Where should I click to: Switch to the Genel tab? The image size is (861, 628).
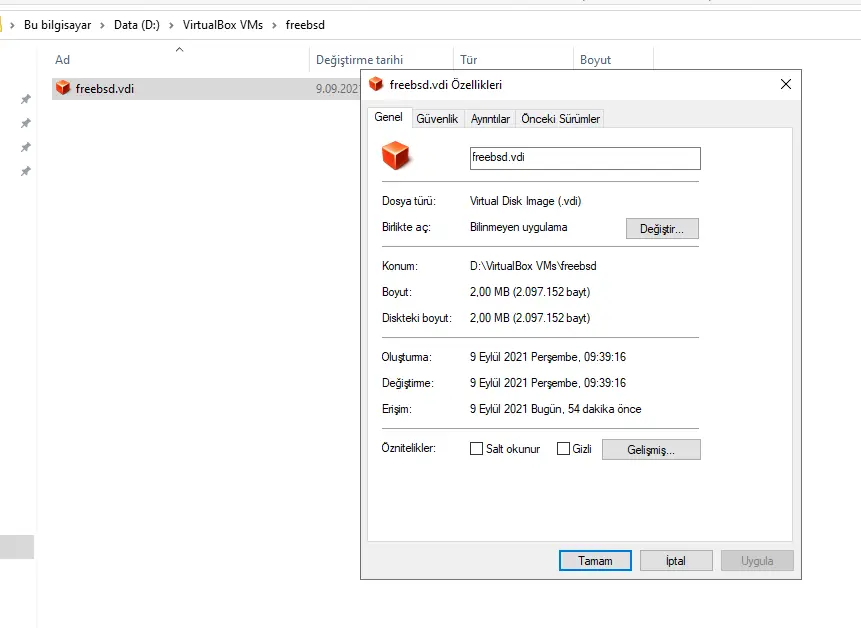pyautogui.click(x=389, y=117)
